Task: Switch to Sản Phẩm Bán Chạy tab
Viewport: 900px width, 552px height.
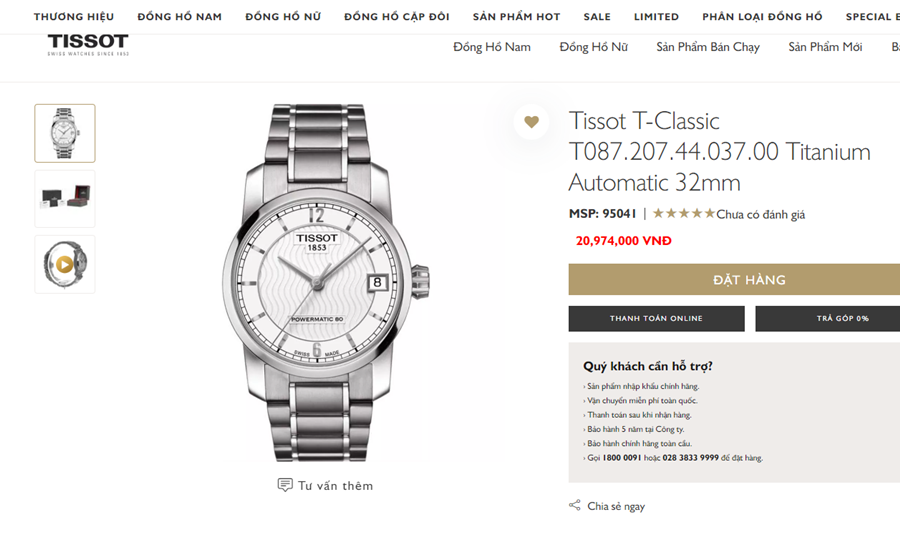Action: 708,47
